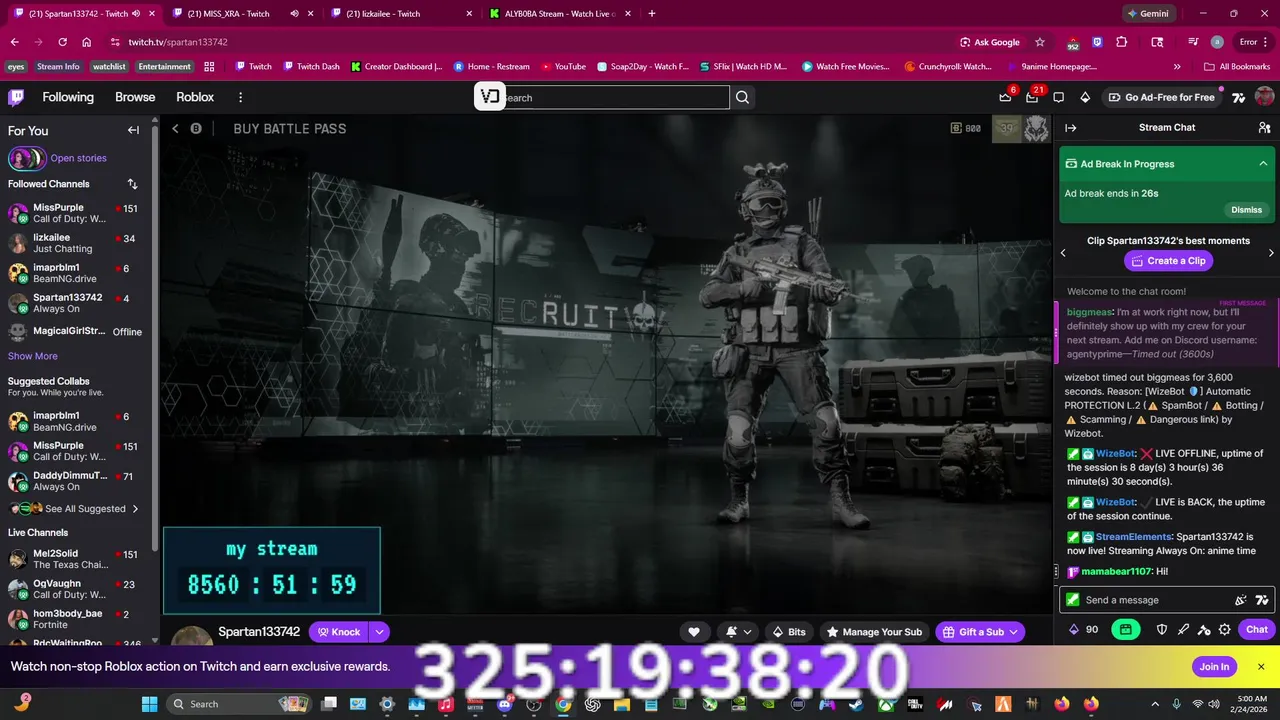The image size is (1280, 720).
Task: Bookmark this page with the star icon
Action: (1040, 42)
